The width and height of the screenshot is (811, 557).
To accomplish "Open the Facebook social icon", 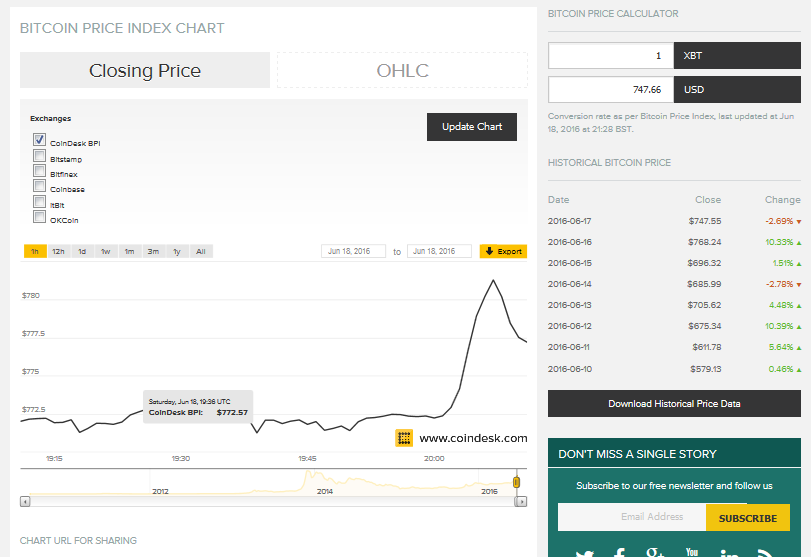I will pyautogui.click(x=620, y=552).
